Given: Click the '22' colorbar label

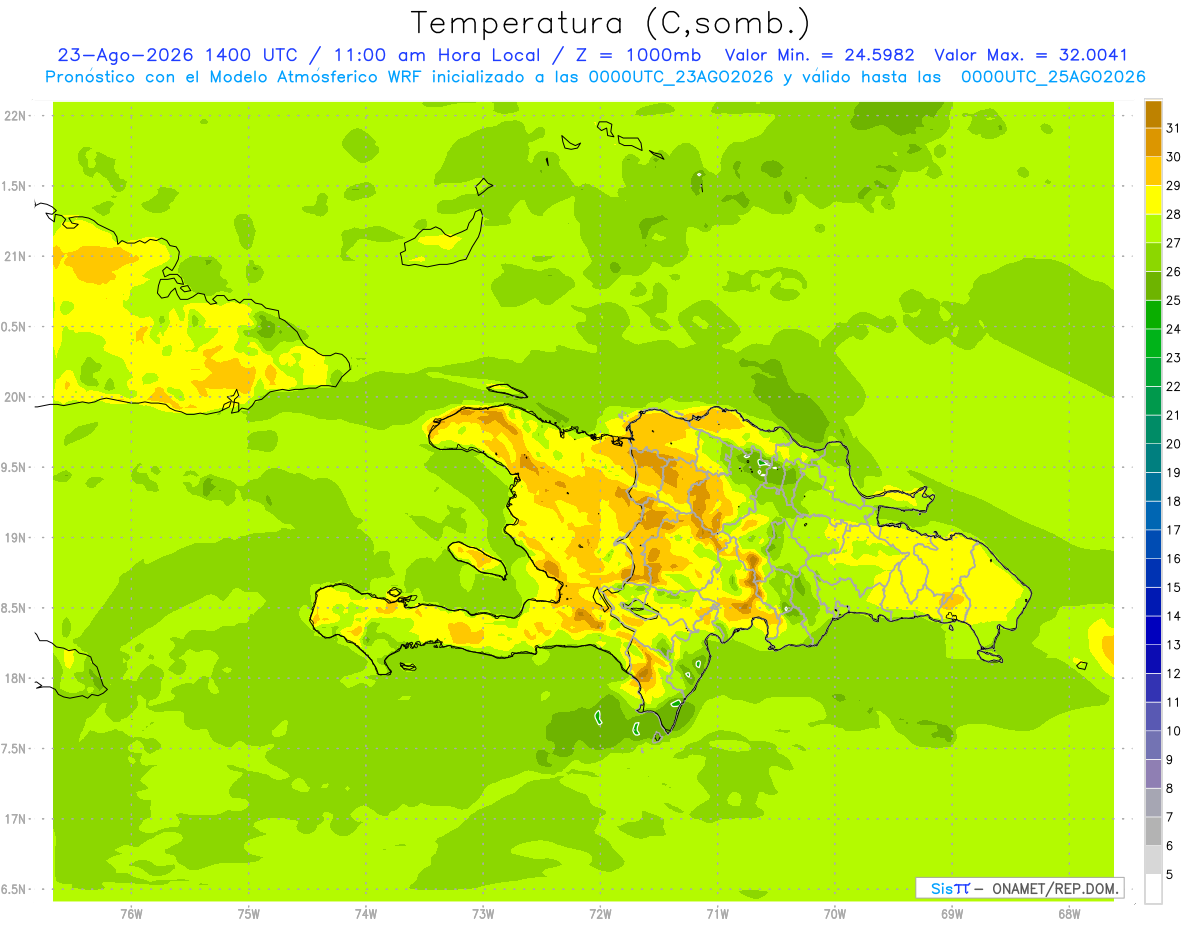Looking at the screenshot, I should (x=1174, y=386).
